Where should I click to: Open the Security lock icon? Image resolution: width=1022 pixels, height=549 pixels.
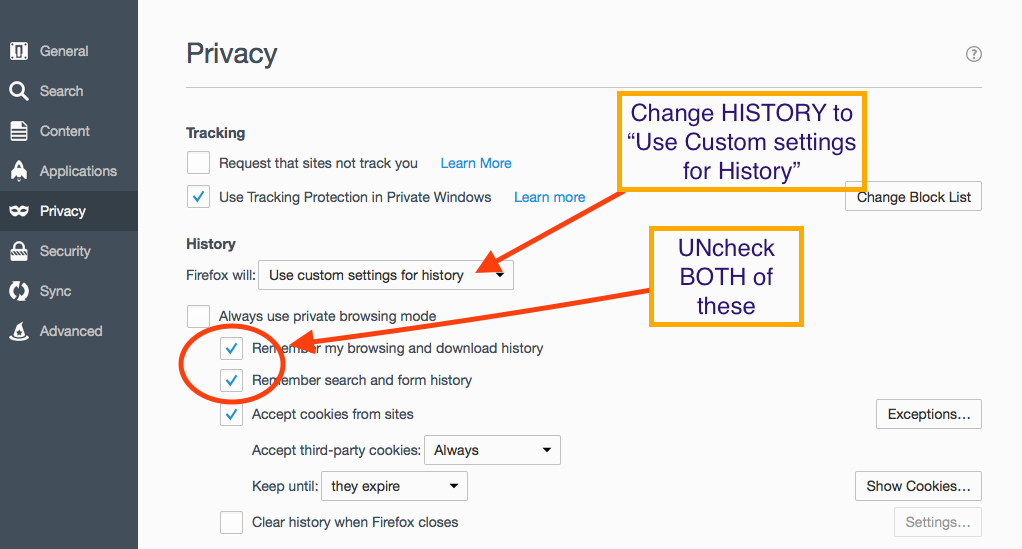19,251
